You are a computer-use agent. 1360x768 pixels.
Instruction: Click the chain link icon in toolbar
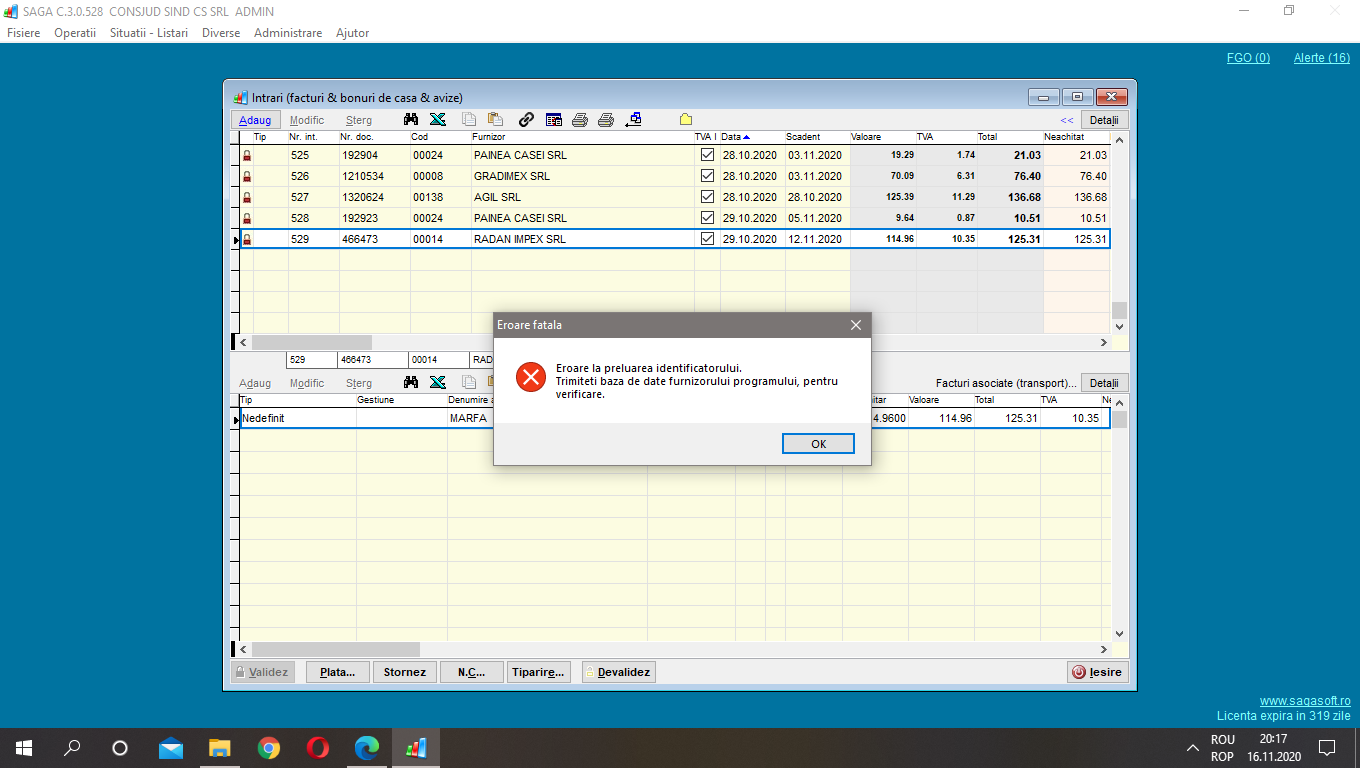pos(526,120)
